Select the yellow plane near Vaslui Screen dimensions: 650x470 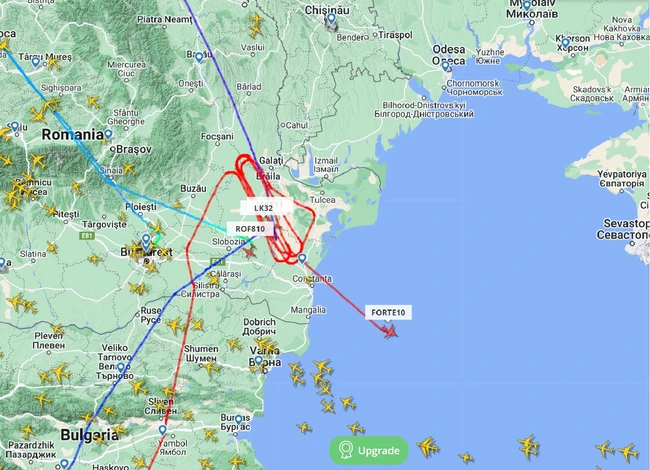[256, 31]
